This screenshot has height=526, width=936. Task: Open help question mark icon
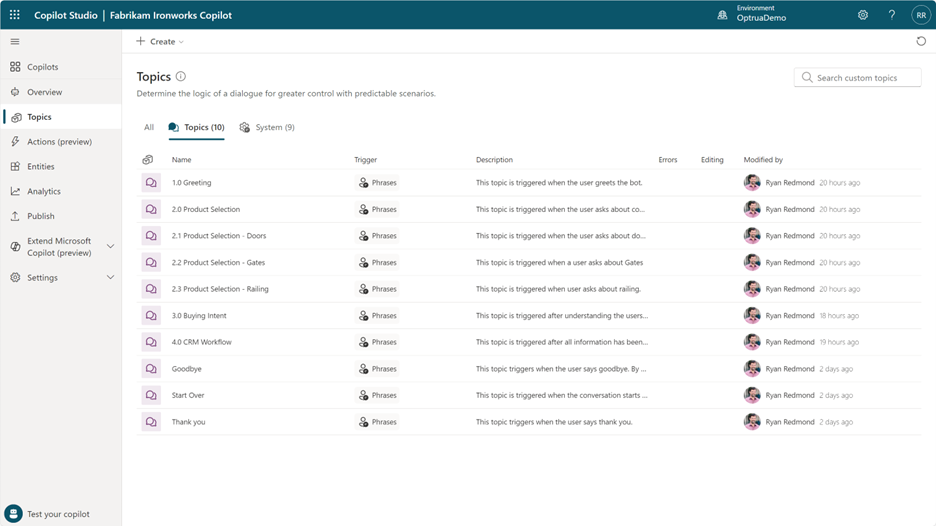[892, 15]
